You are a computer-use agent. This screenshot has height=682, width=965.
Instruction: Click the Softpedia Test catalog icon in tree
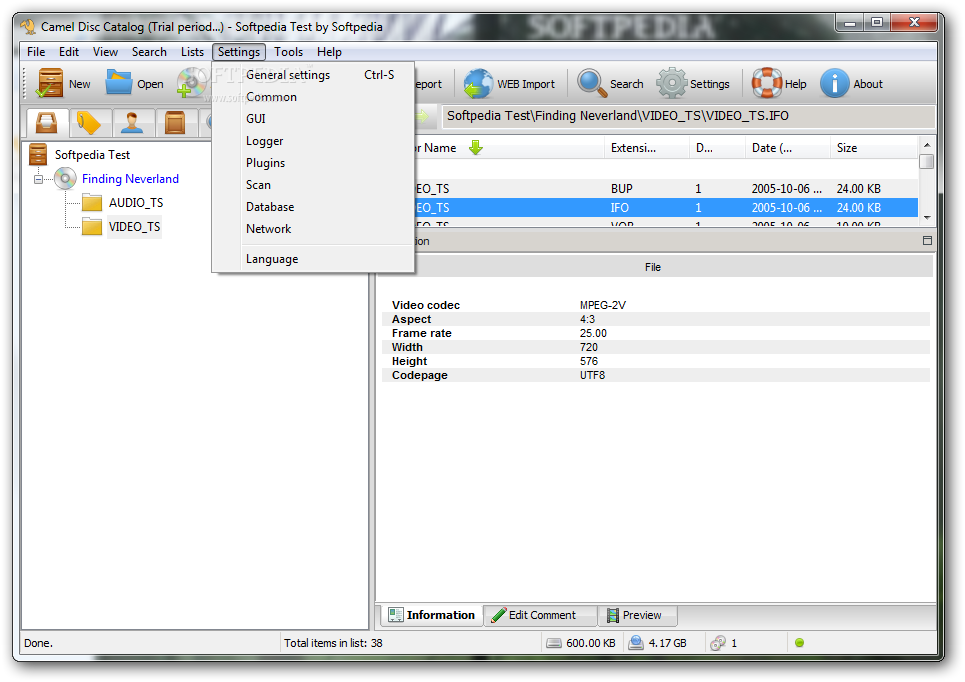(x=38, y=154)
